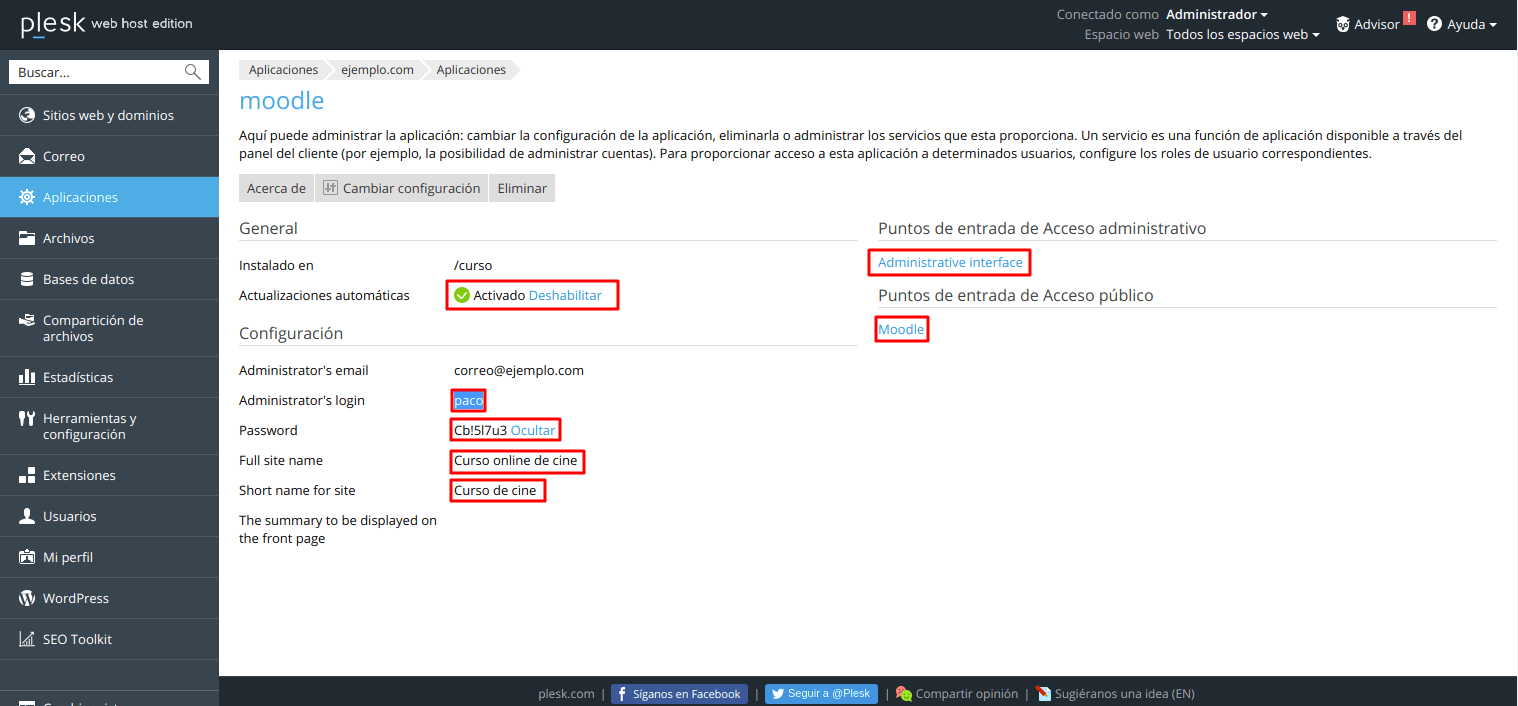Screen dimensions: 1518x706
Task: Click the gear icon for Aplicaciones
Action: tap(27, 197)
